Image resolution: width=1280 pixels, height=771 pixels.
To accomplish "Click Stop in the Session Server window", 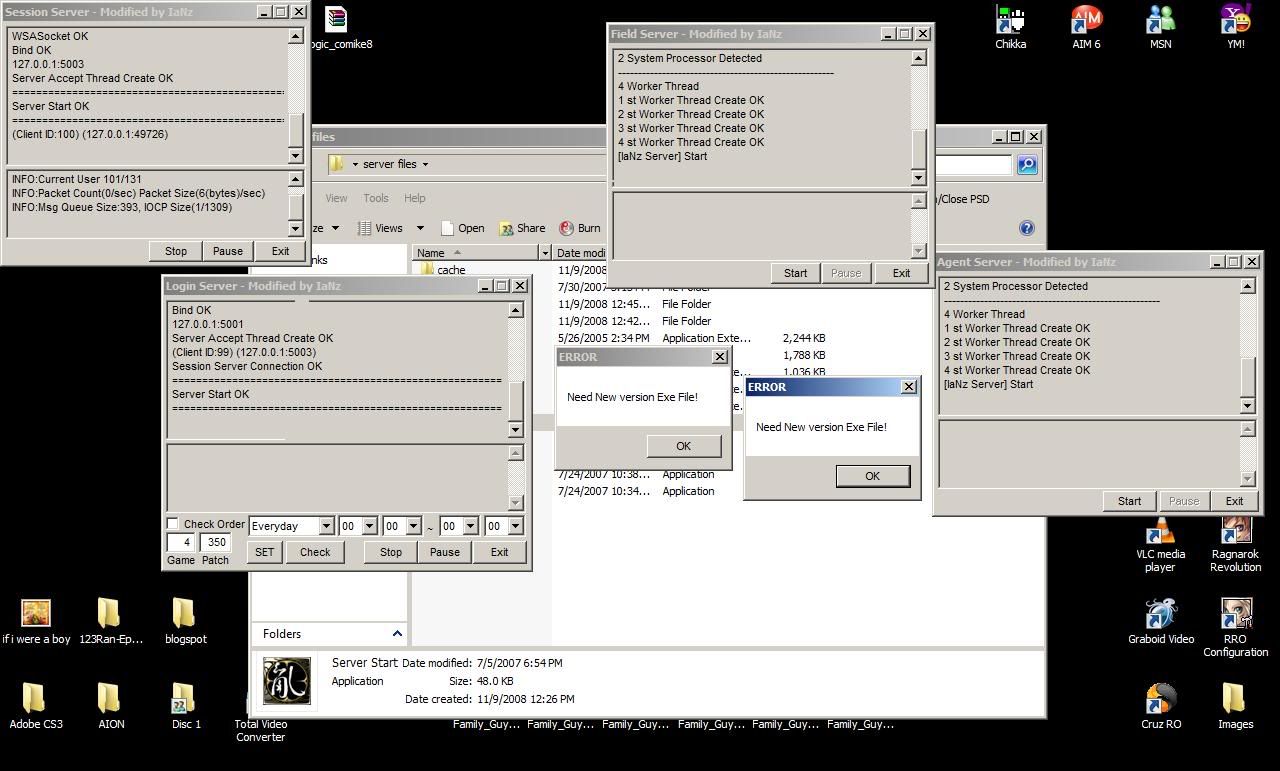I will pyautogui.click(x=176, y=251).
